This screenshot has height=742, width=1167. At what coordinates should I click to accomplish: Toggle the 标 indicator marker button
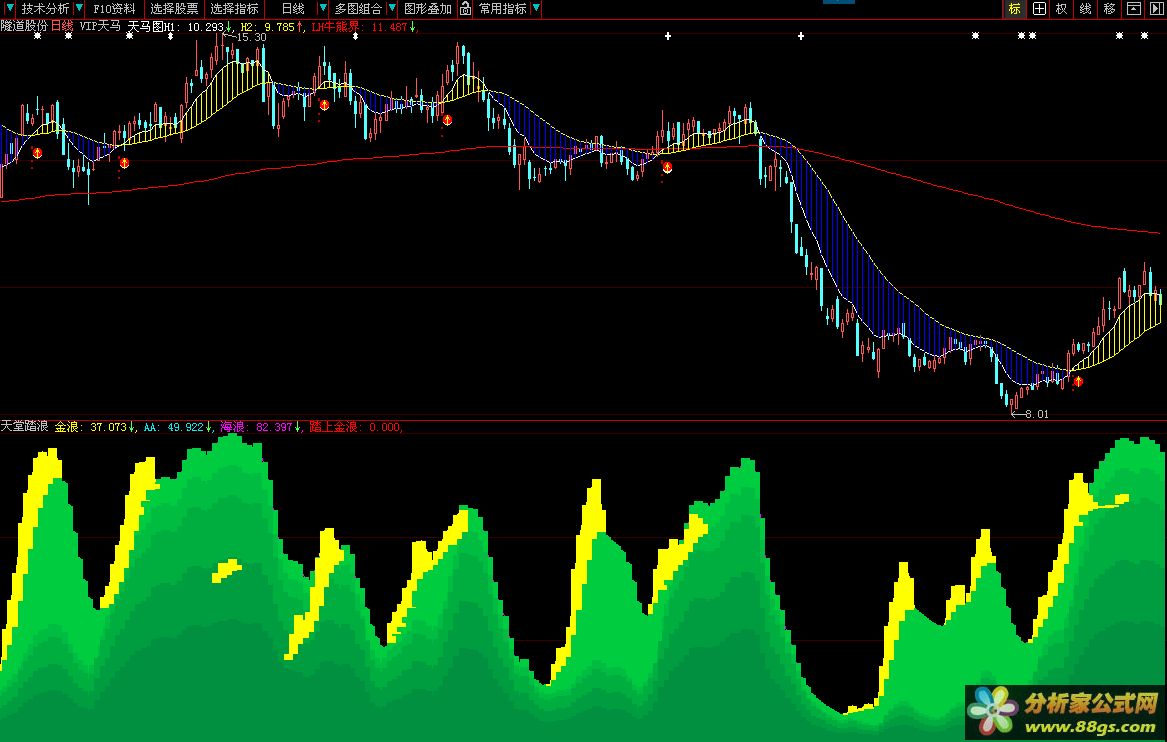coord(1014,9)
